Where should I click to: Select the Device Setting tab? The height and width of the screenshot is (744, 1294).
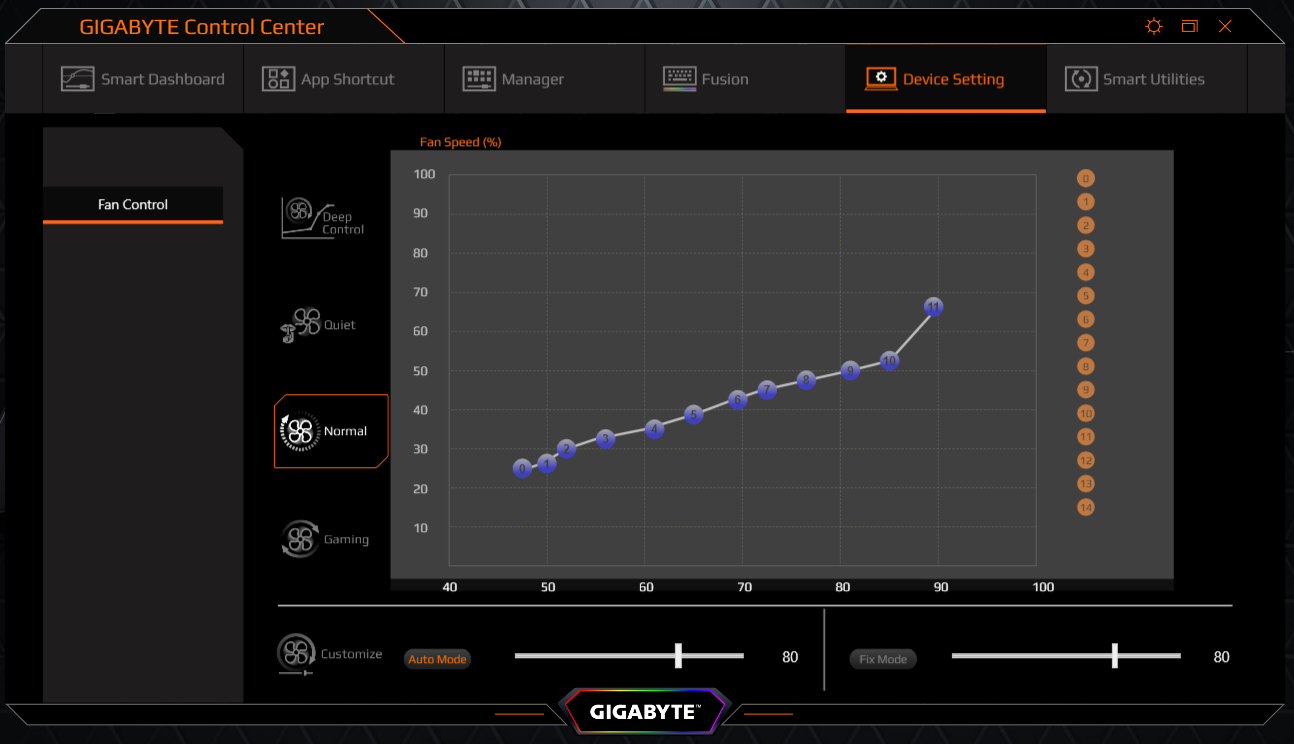(x=946, y=79)
